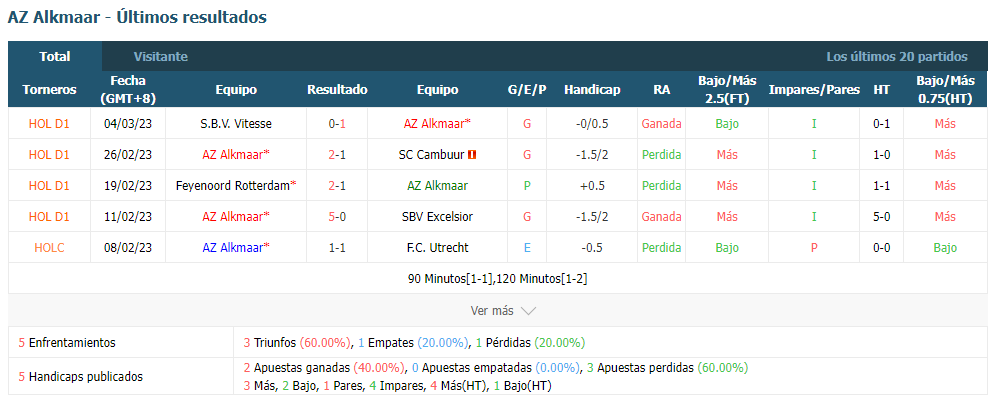Click the 90 Minutos[1-1],120 Minutos[1-2] note

click(x=498, y=278)
